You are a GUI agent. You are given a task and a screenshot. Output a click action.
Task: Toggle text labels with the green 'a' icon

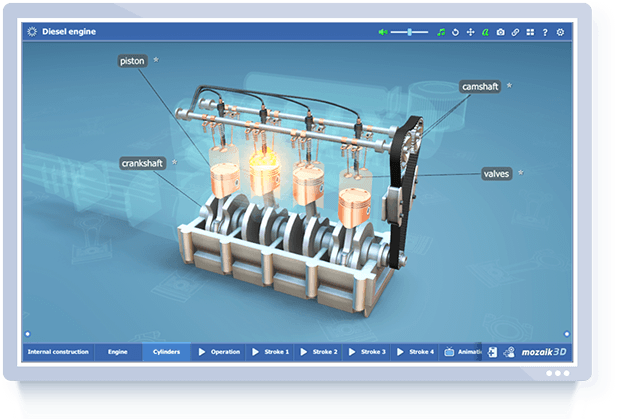click(485, 32)
